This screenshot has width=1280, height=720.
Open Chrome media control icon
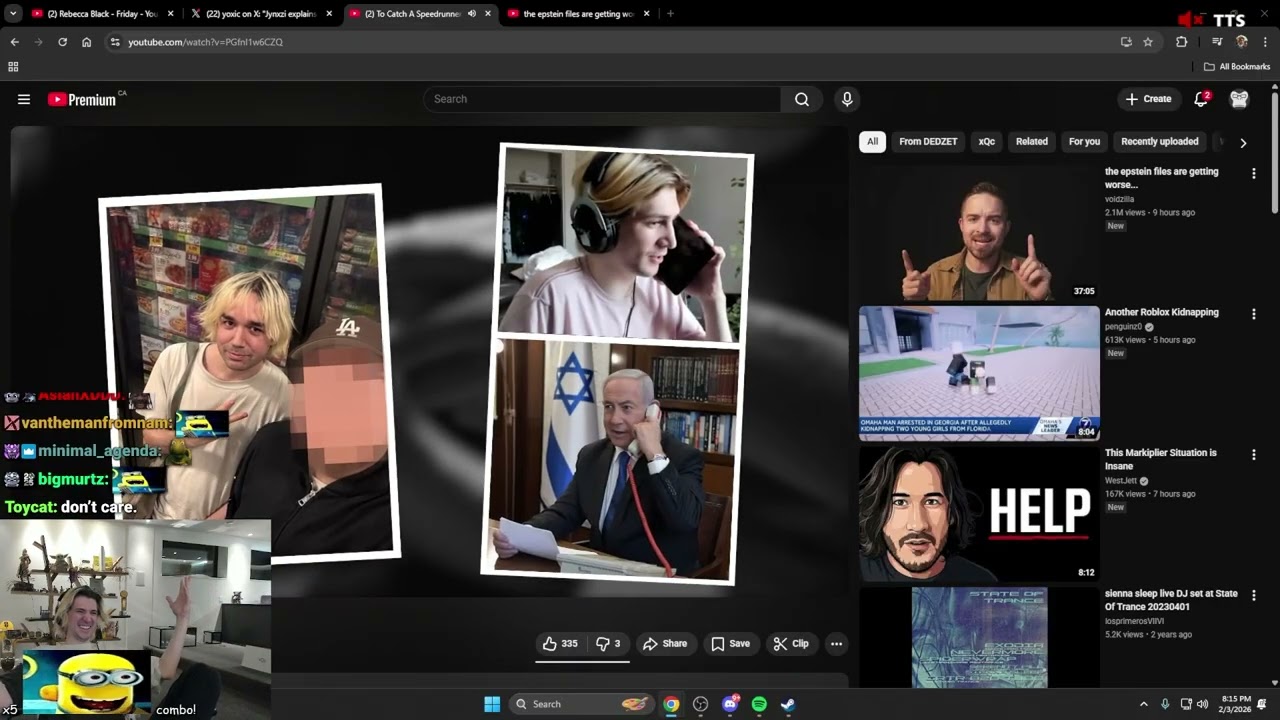(1217, 42)
